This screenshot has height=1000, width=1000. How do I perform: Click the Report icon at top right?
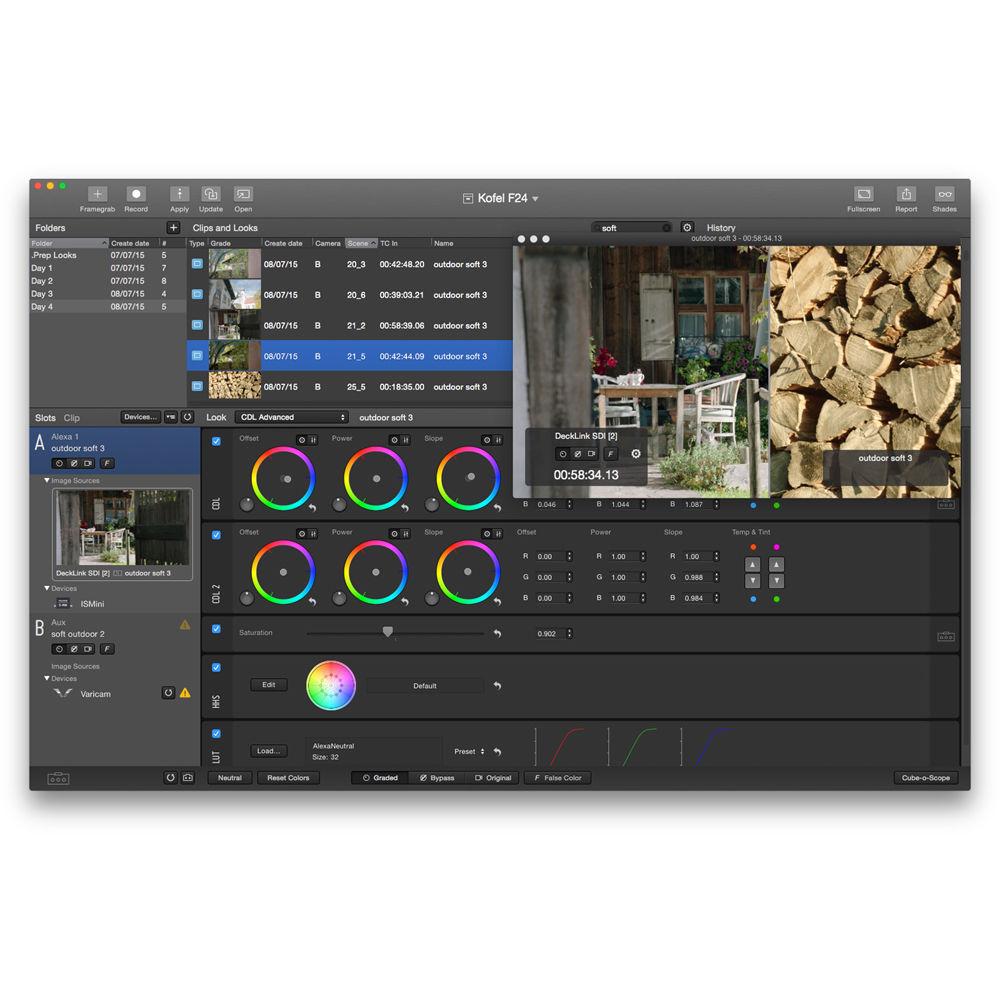tap(906, 196)
